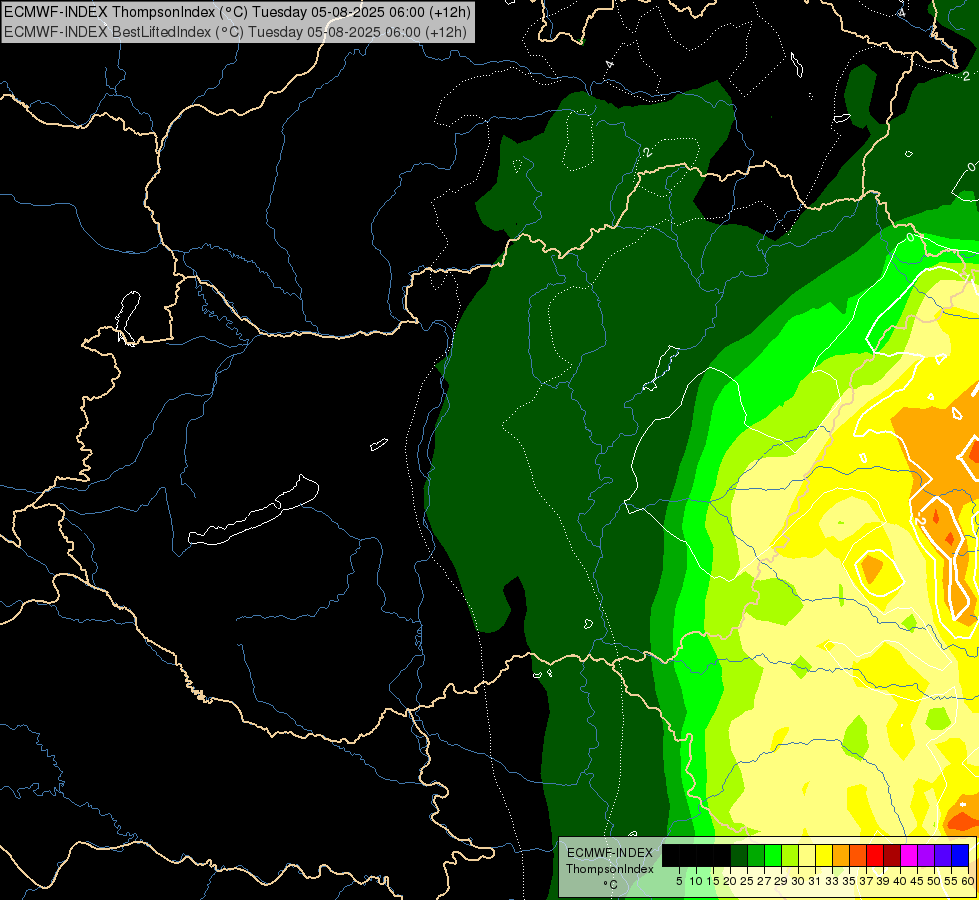The height and width of the screenshot is (900, 979).
Task: Pick the red 37–39 legend swatch
Action: tap(875, 855)
